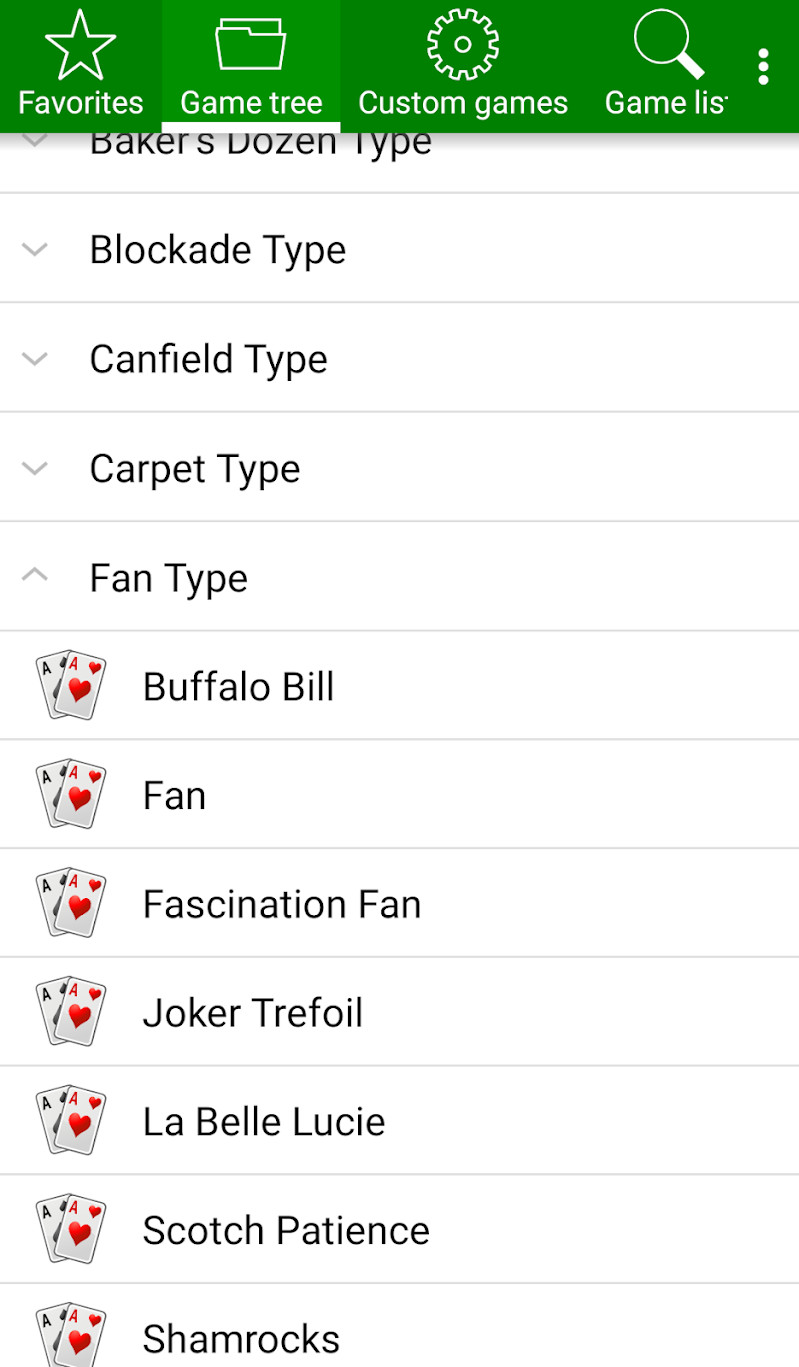This screenshot has width=799, height=1367.
Task: Collapse the Fan Type chevron
Action: [x=35, y=576]
